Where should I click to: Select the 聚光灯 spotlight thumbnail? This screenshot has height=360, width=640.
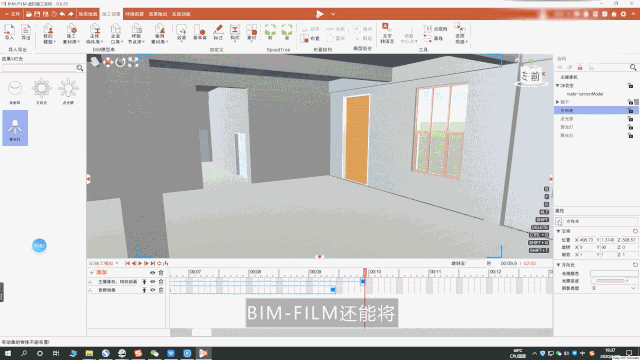[15, 128]
